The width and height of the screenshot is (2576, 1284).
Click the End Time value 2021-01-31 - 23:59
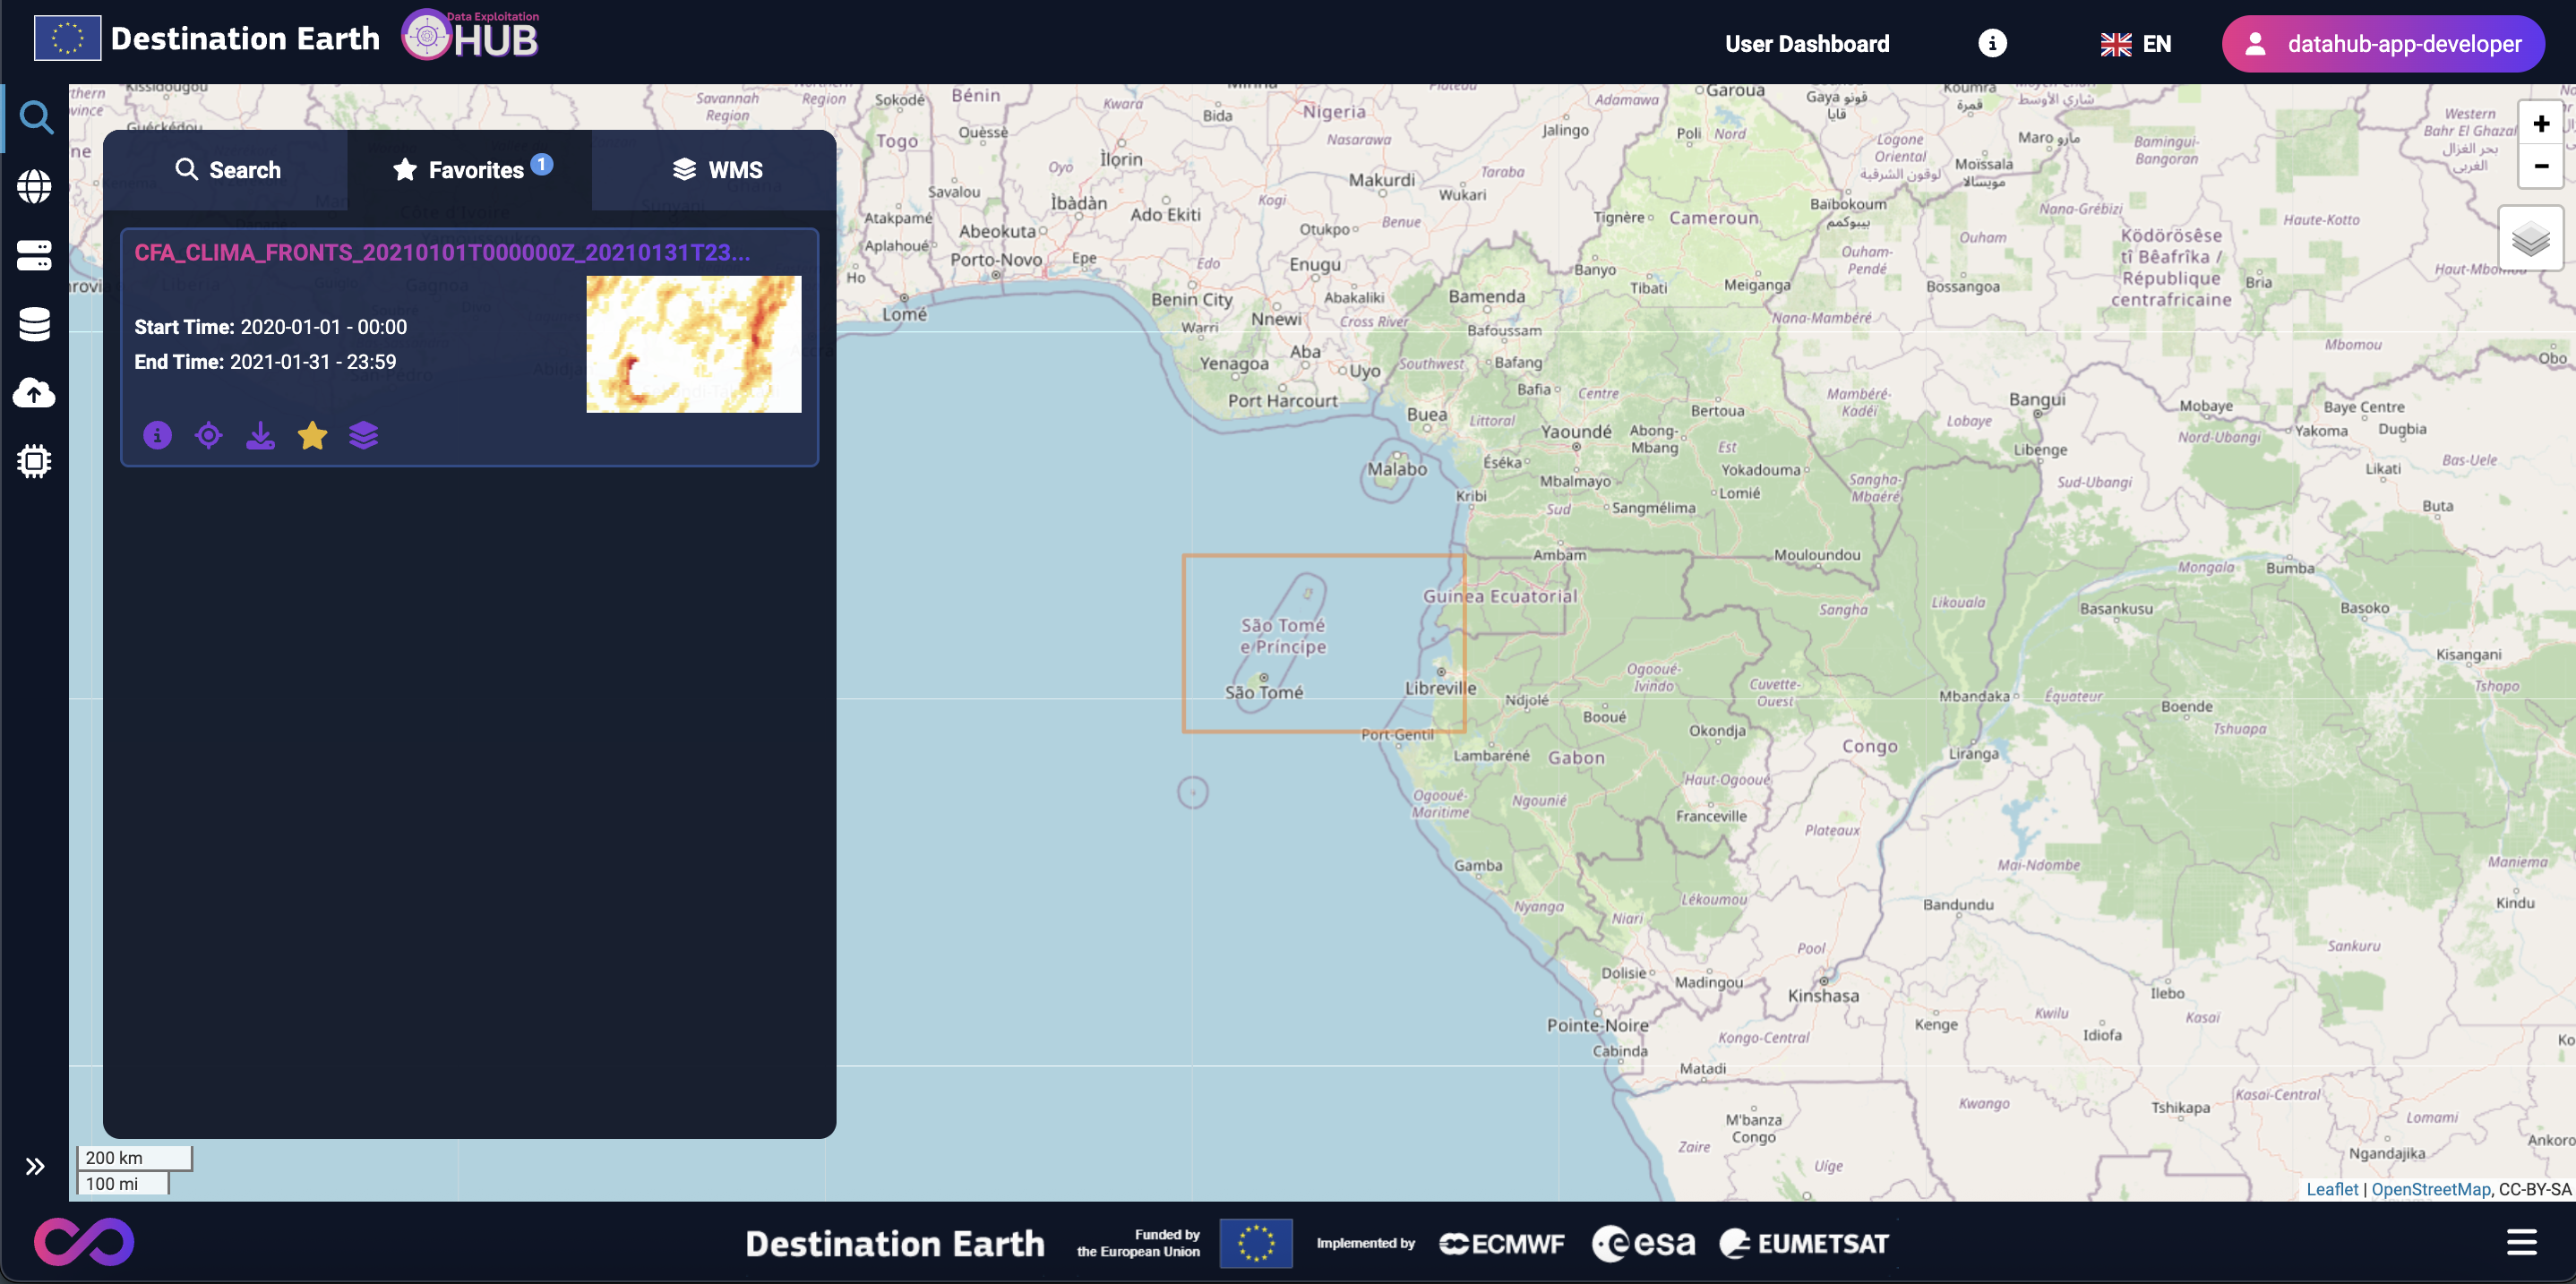313,362
